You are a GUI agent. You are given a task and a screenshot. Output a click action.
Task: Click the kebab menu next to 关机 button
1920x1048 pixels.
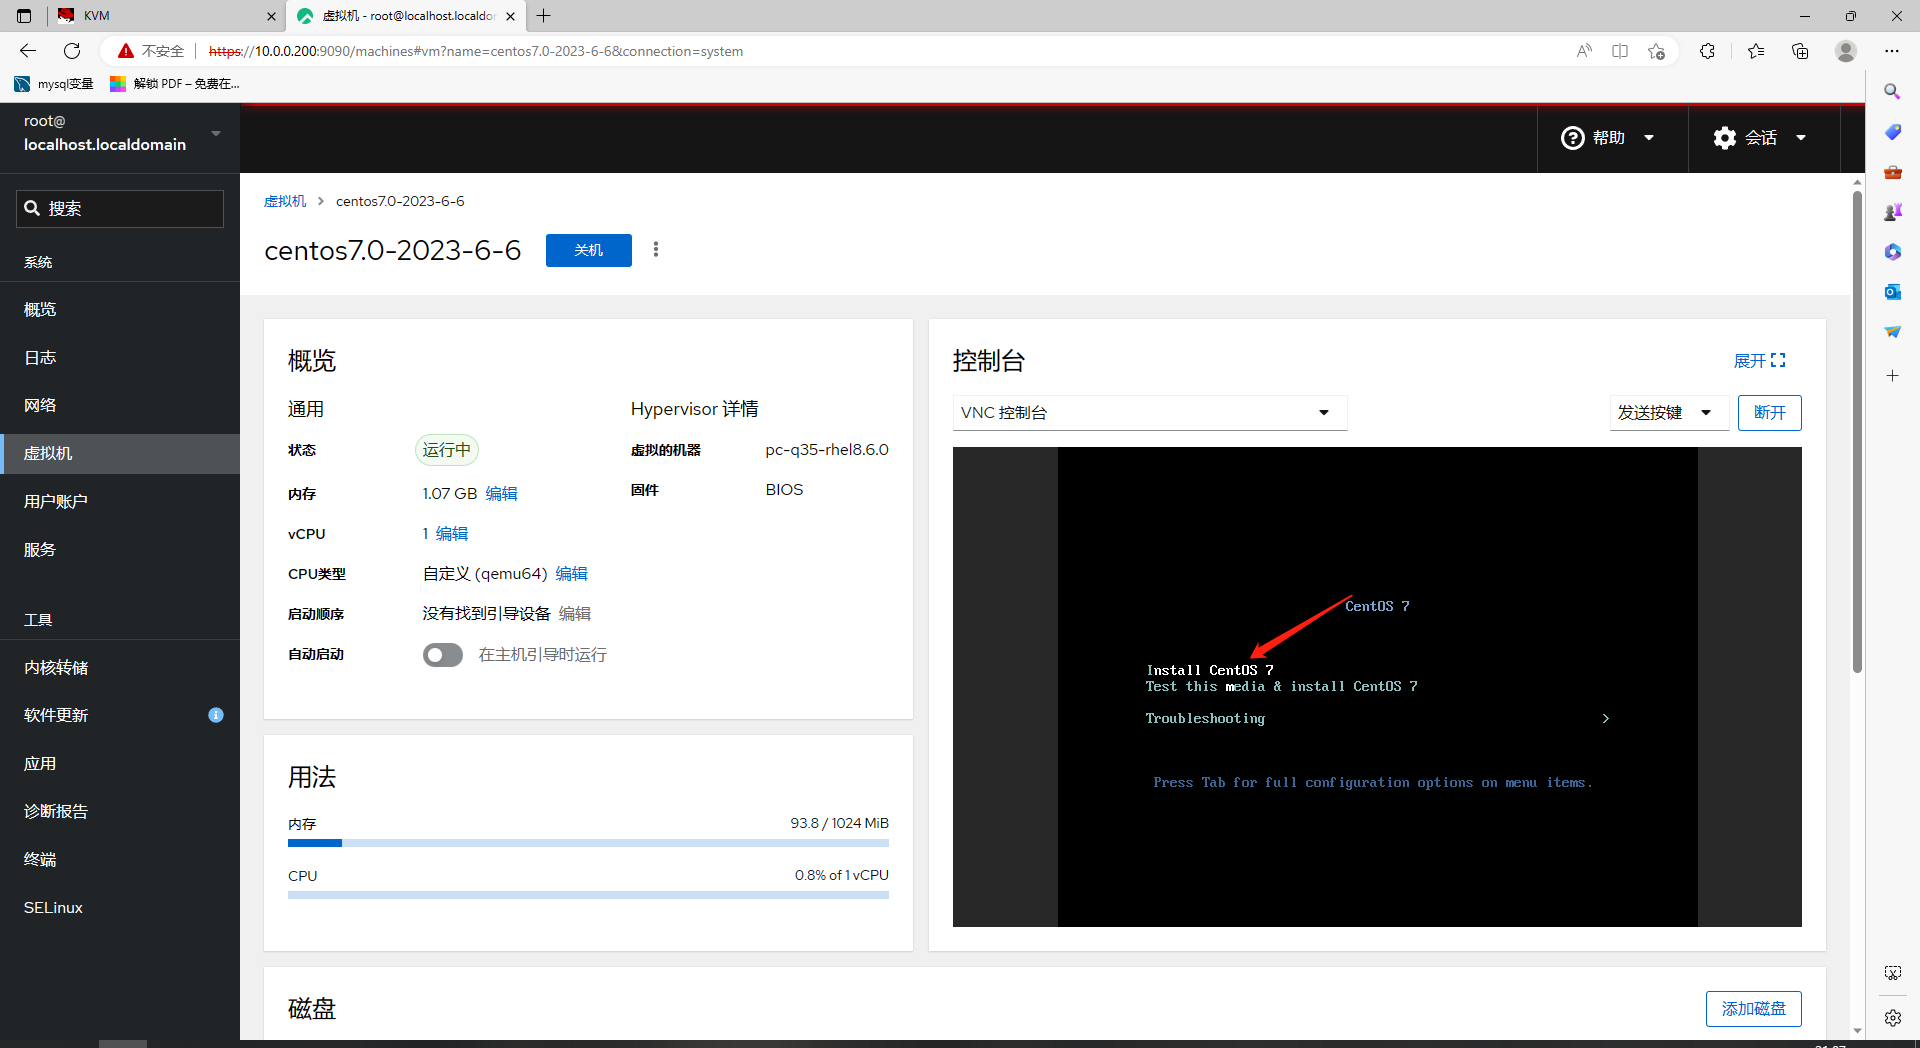[x=656, y=249]
